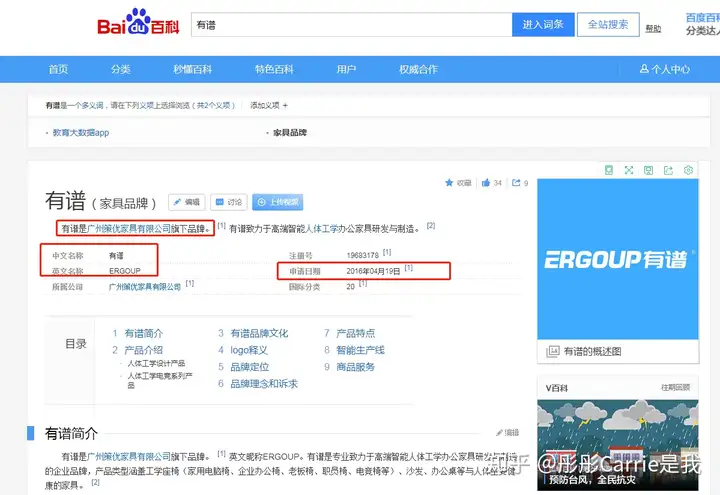The height and width of the screenshot is (495, 720).
Task: Select the 家具品牌 meaning entry
Action: tap(290, 133)
